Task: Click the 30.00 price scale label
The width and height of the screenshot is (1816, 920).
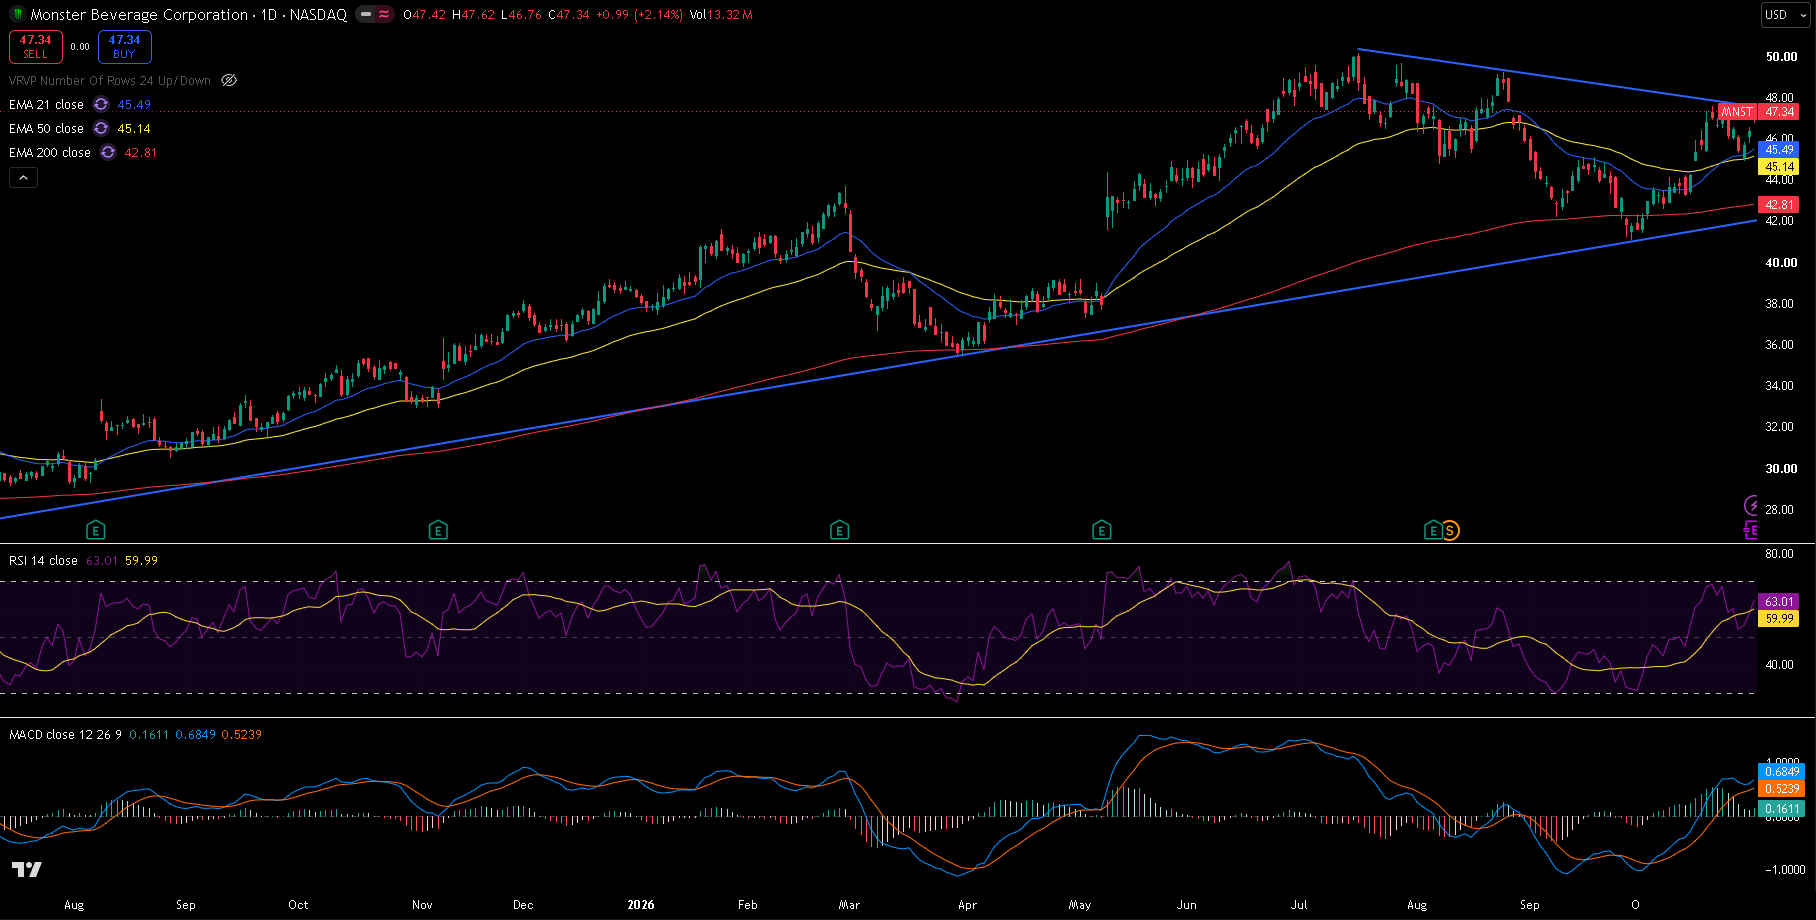Action: click(1781, 468)
